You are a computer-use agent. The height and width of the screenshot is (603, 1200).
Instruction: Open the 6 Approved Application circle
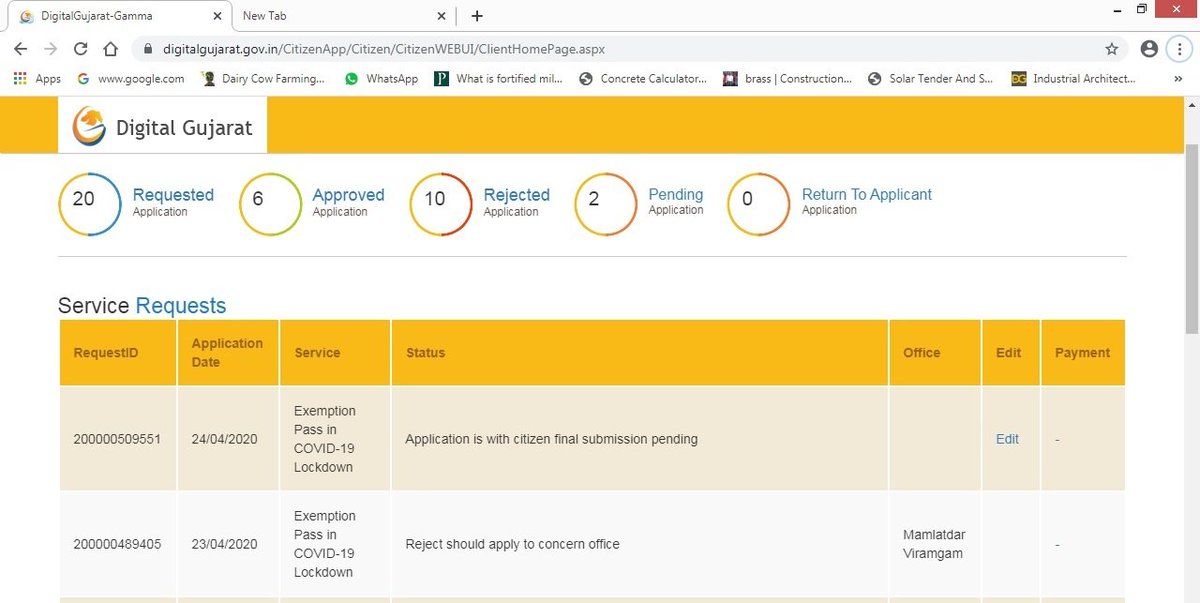[270, 204]
